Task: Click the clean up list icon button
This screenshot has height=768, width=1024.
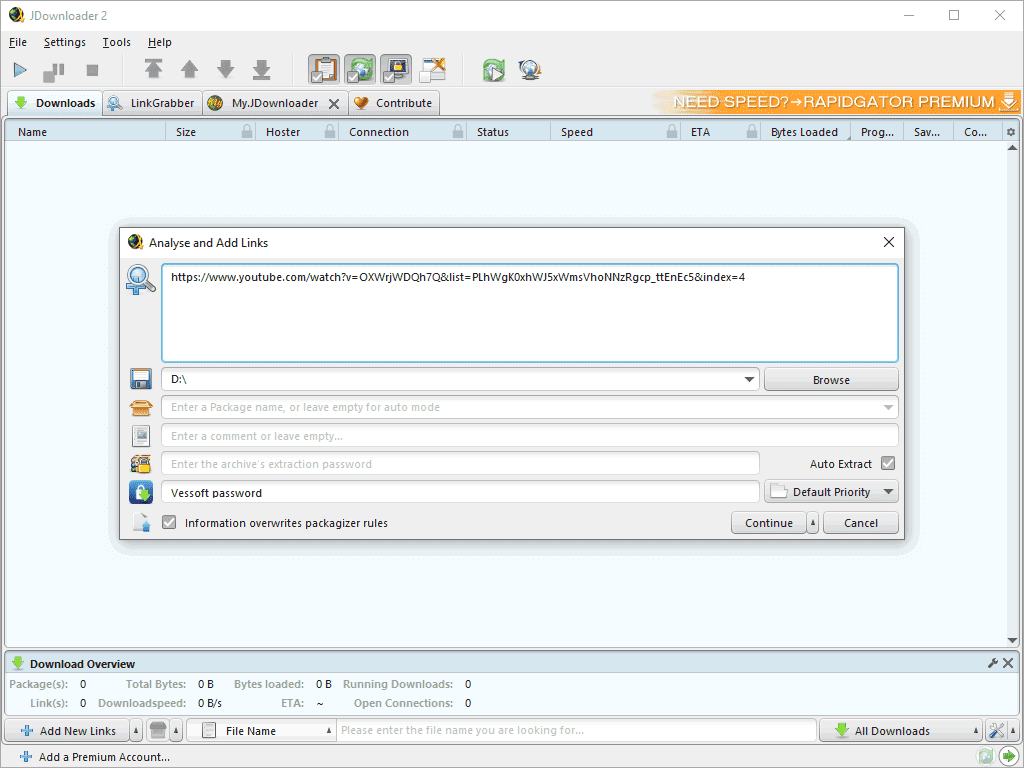Action: tap(158, 731)
